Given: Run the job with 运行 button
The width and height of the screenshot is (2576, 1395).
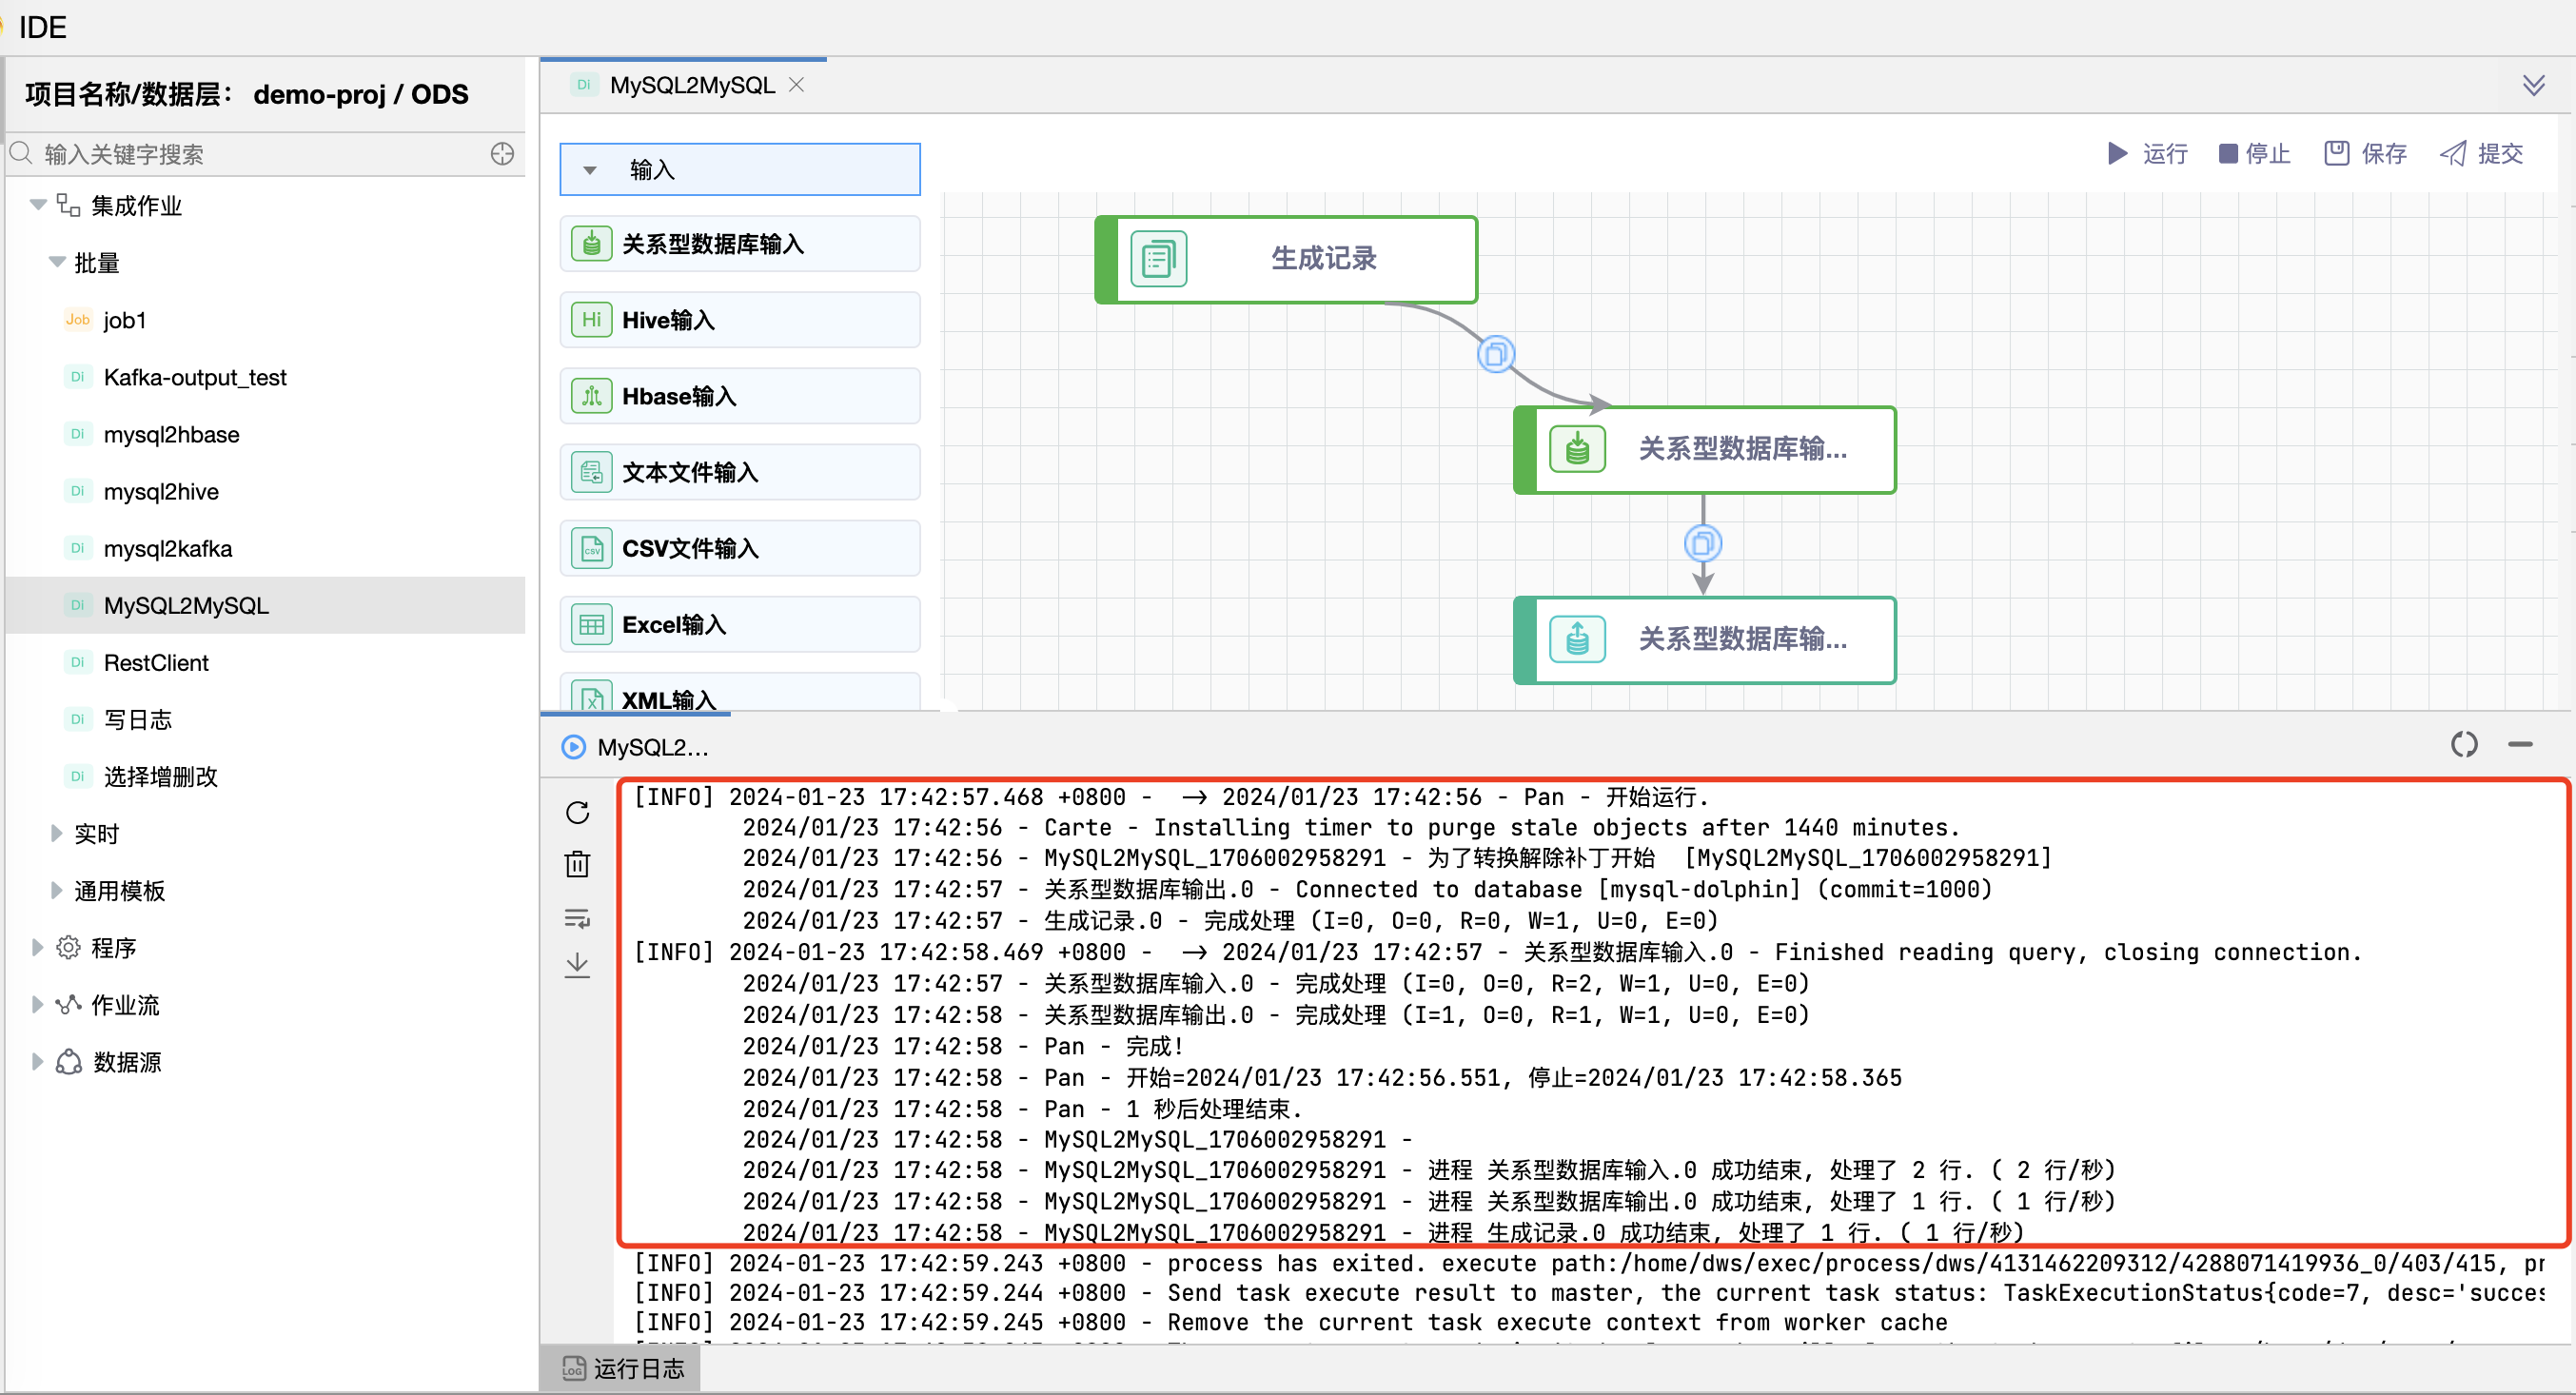Looking at the screenshot, I should pyautogui.click(x=2148, y=153).
